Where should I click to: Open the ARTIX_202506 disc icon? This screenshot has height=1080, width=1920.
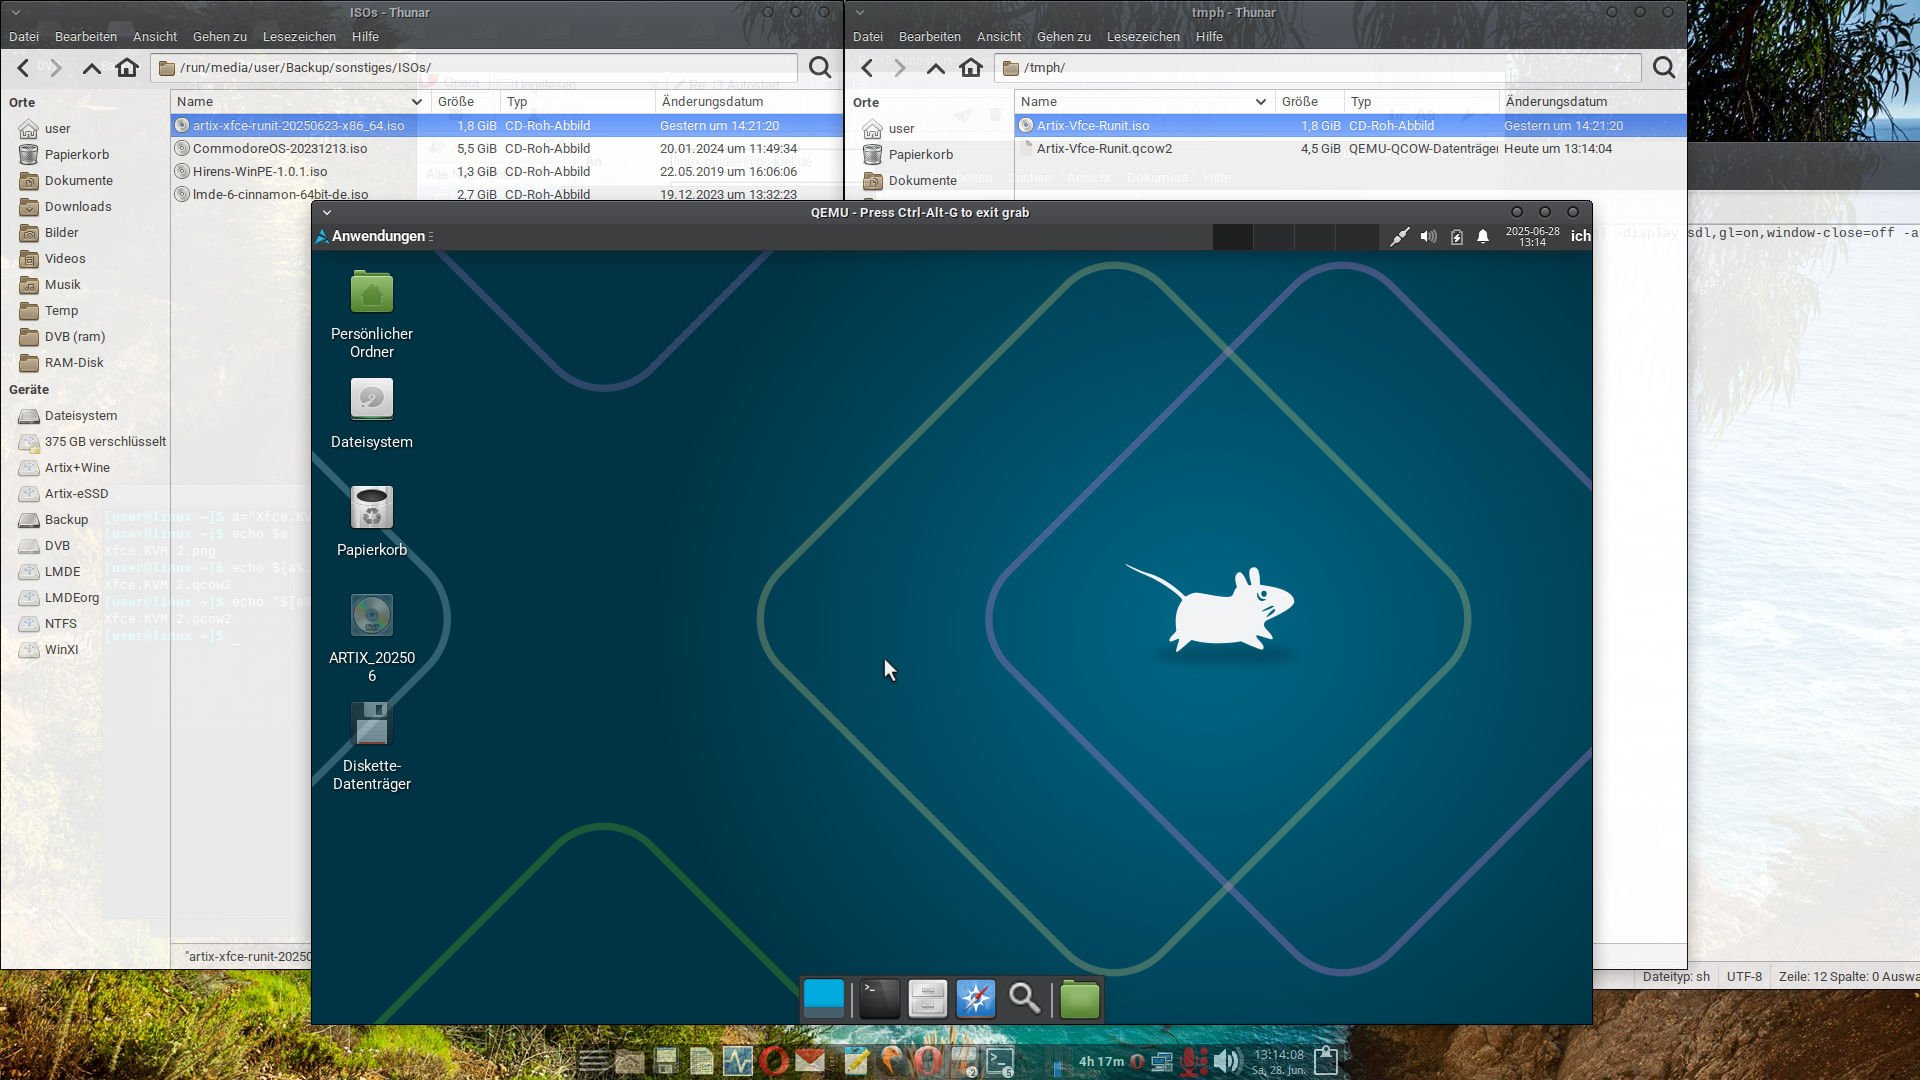(x=371, y=616)
